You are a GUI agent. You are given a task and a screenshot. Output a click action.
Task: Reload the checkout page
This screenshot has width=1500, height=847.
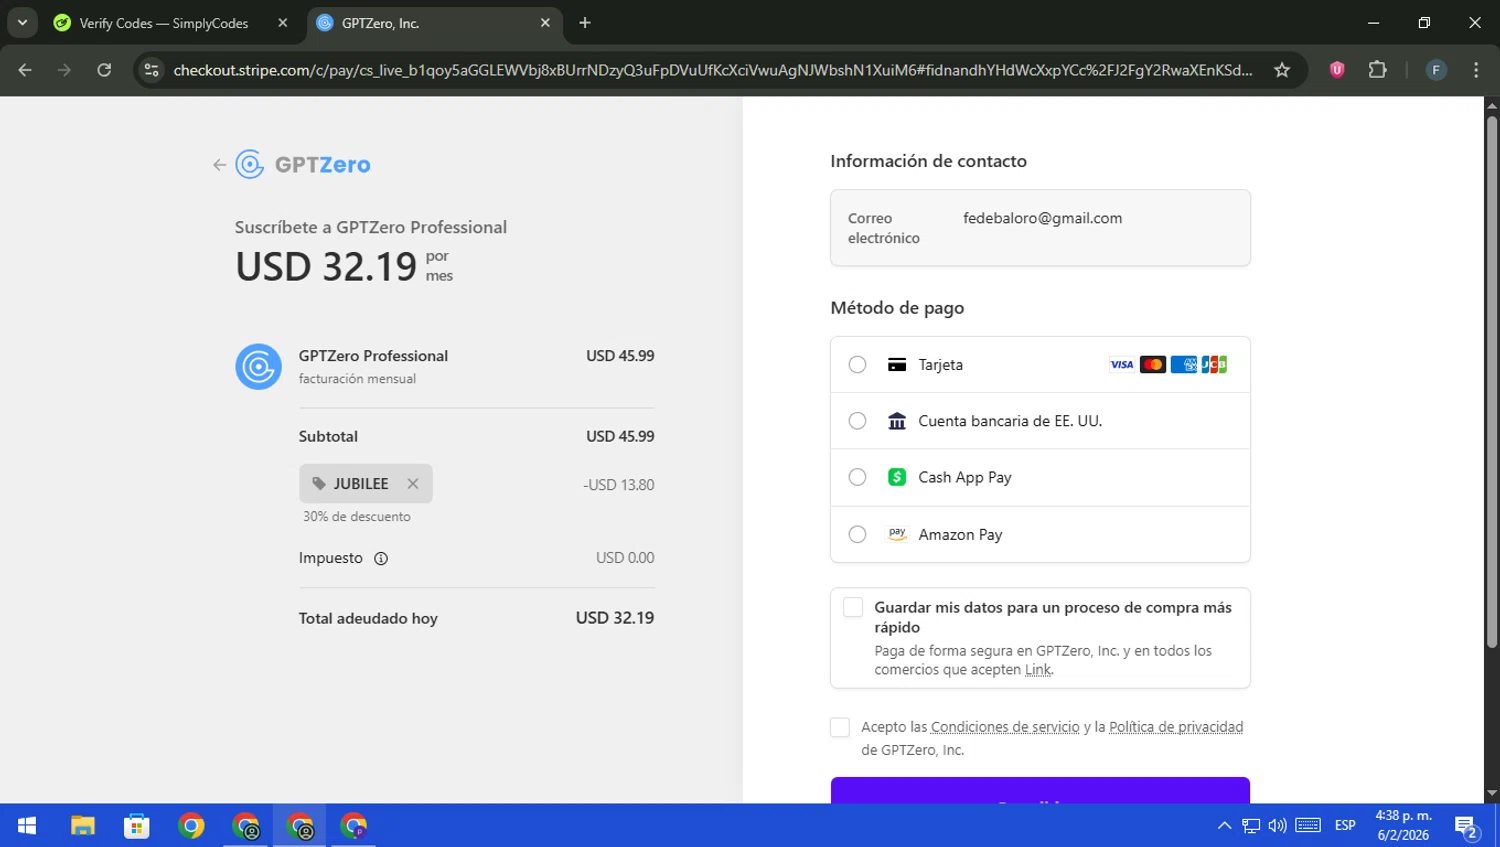point(104,70)
